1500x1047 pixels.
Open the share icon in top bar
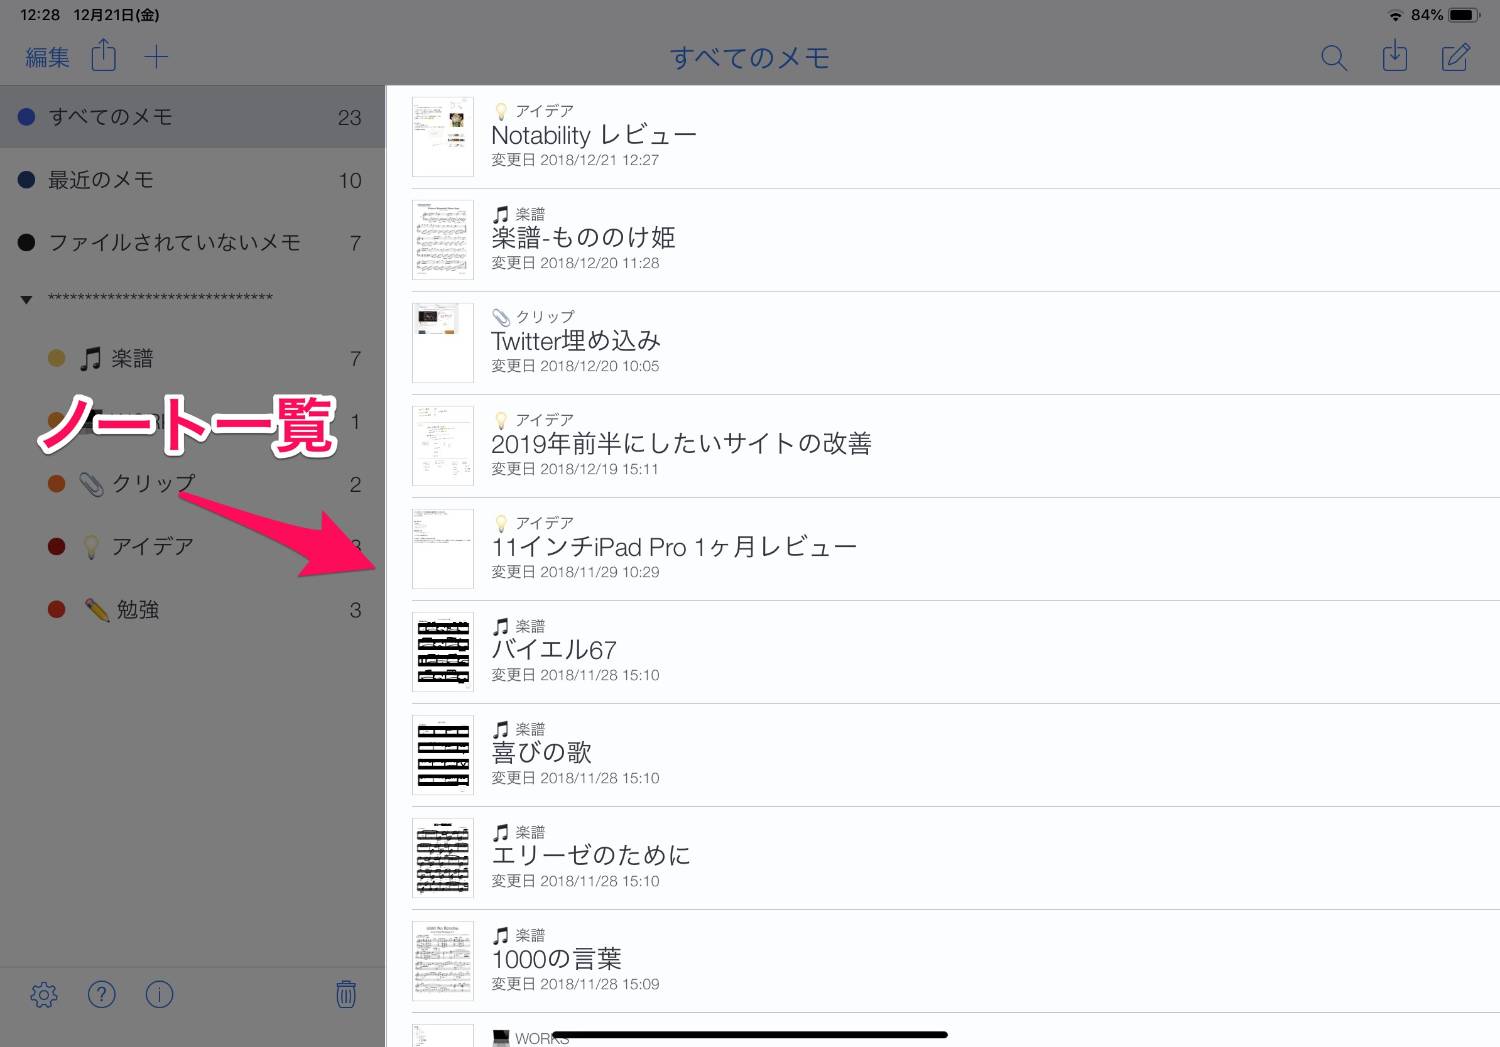104,55
